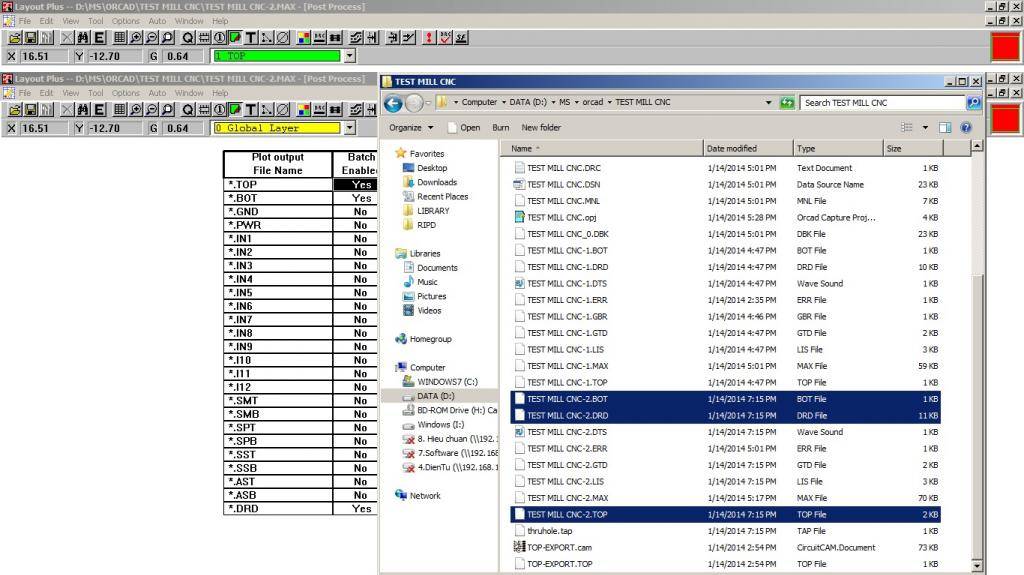Open the '0 Global Layer' dropdown arrow

point(350,128)
